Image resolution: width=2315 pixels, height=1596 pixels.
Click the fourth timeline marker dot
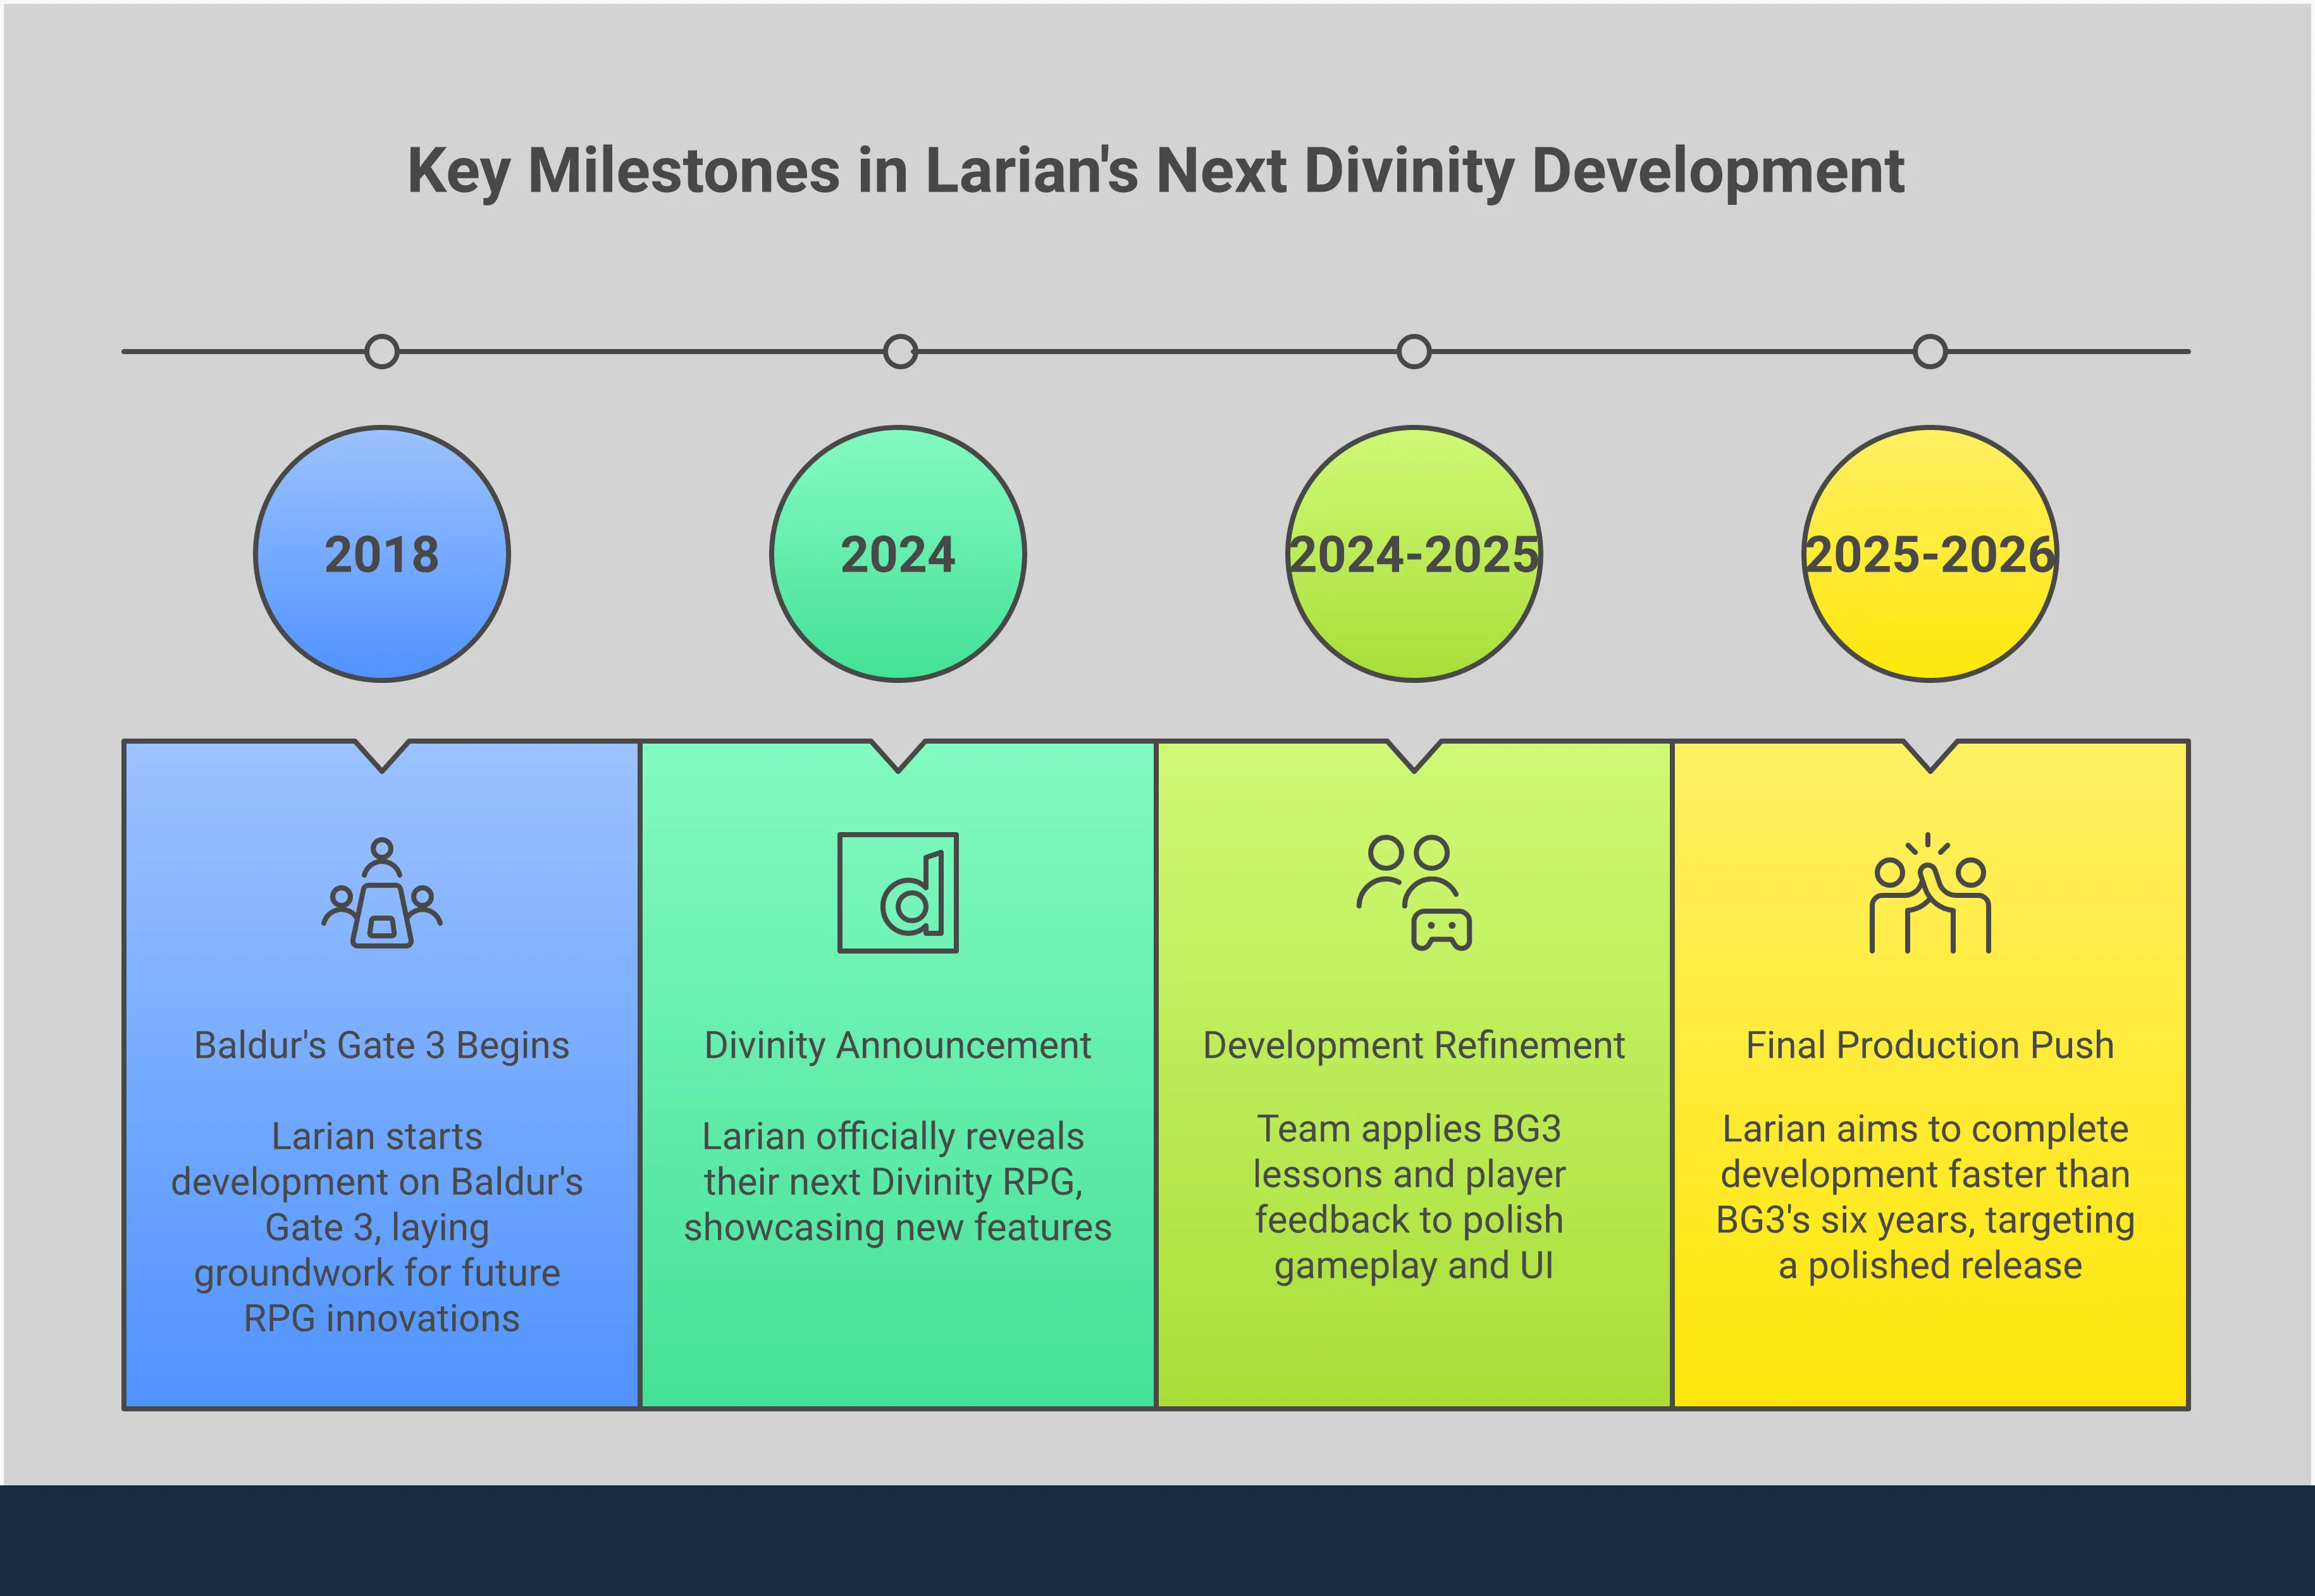(1929, 352)
